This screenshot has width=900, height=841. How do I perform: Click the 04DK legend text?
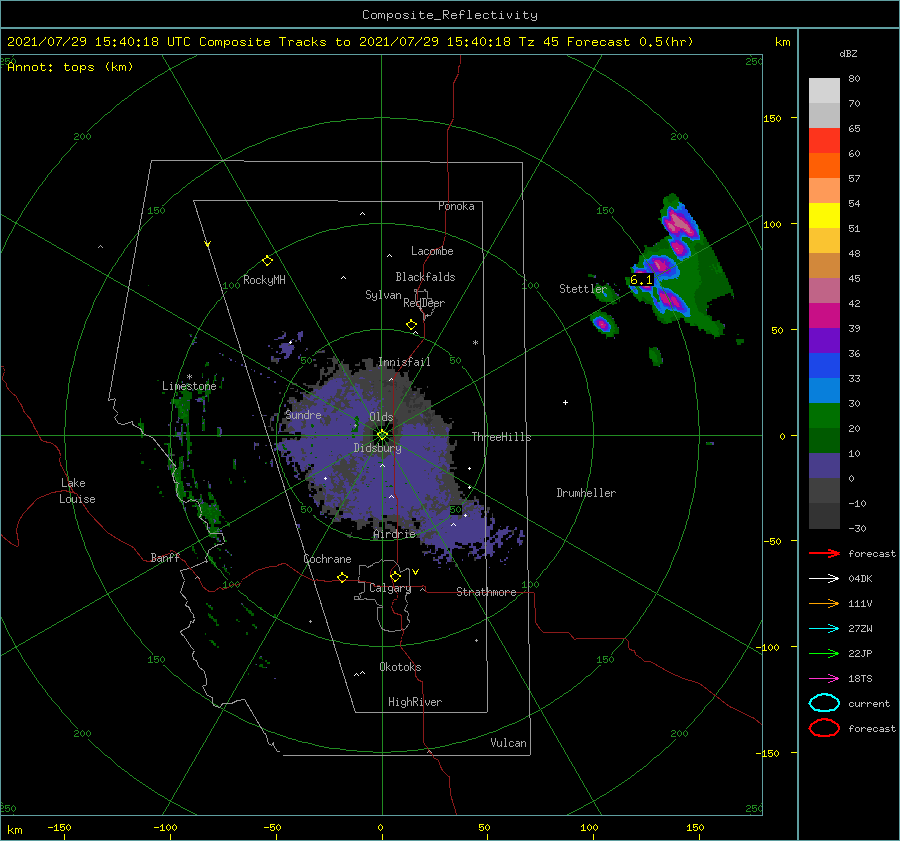coord(860,579)
